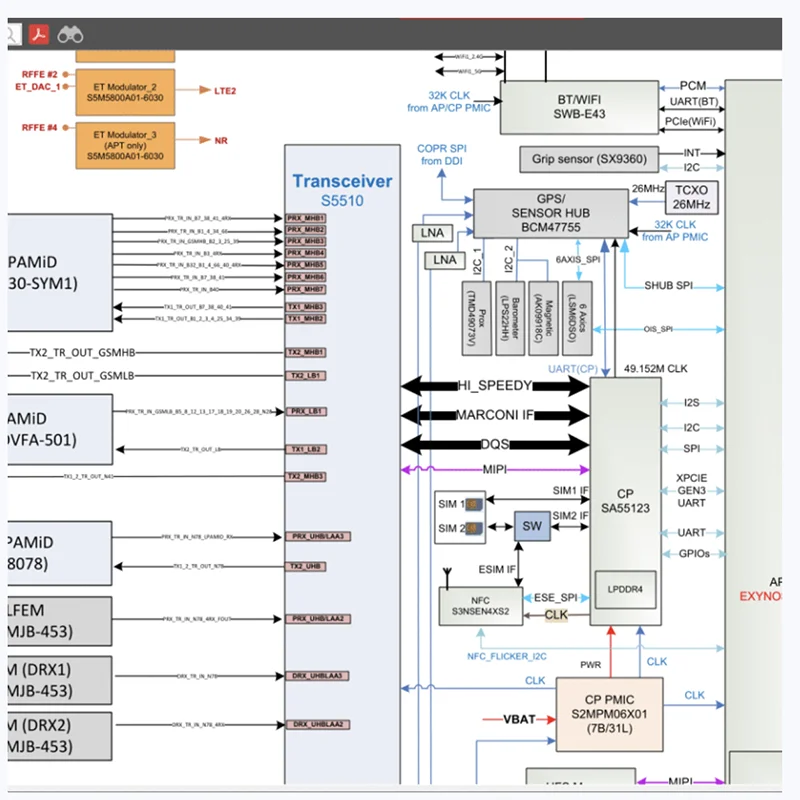Click the LPDDR4 box inside CP
This screenshot has height=800, width=800.
click(x=625, y=589)
